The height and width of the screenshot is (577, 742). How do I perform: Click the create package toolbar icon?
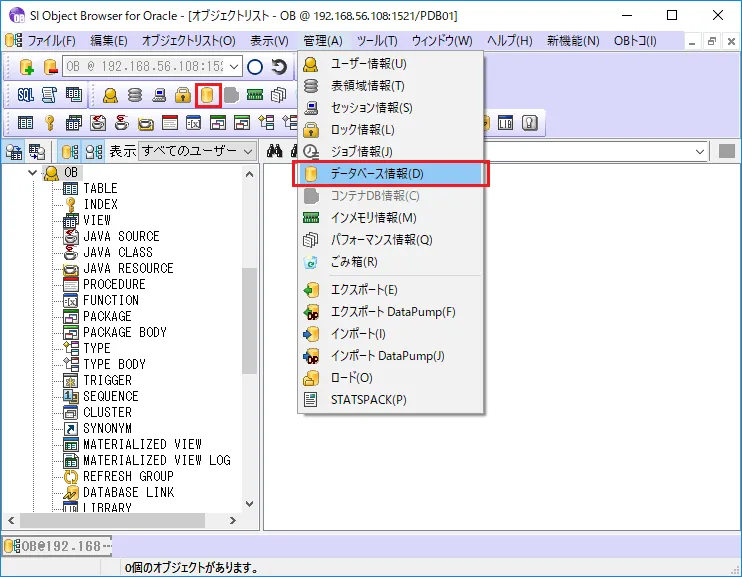pos(218,123)
